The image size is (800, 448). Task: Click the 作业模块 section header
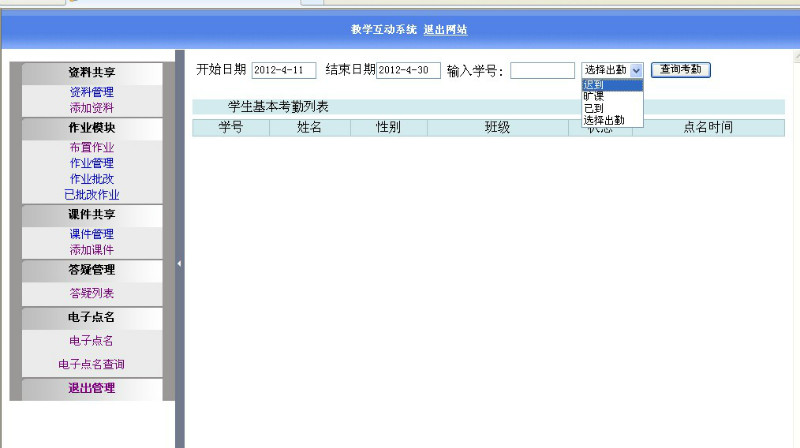[92, 128]
